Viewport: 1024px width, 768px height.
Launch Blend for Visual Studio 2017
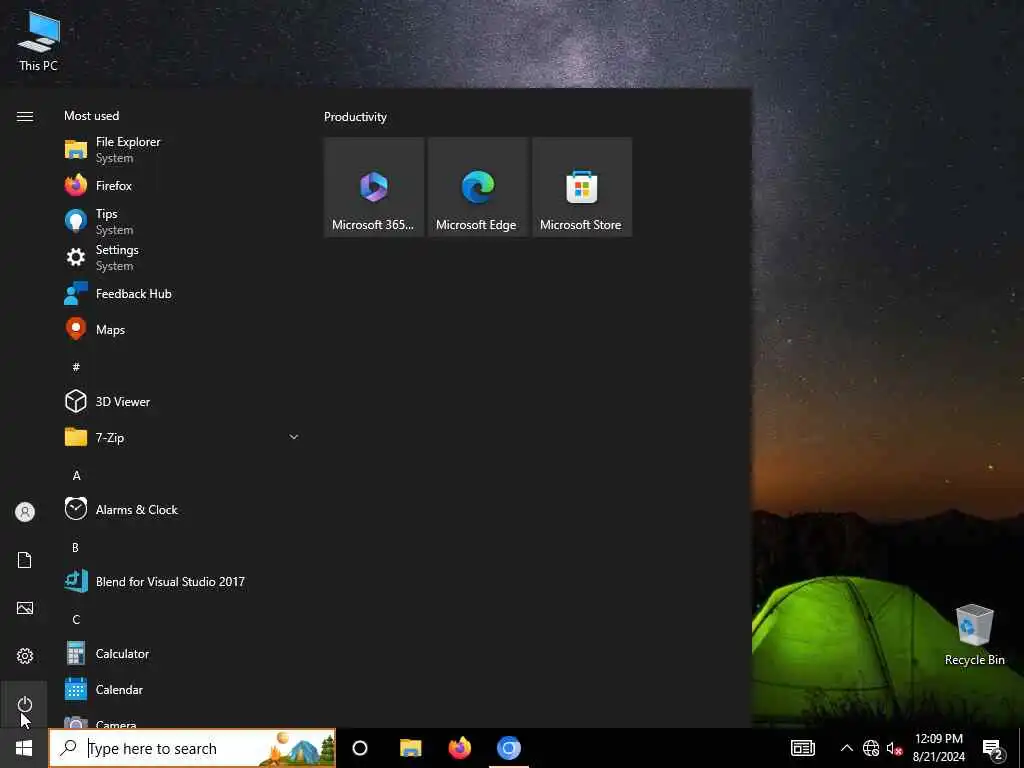[182, 581]
